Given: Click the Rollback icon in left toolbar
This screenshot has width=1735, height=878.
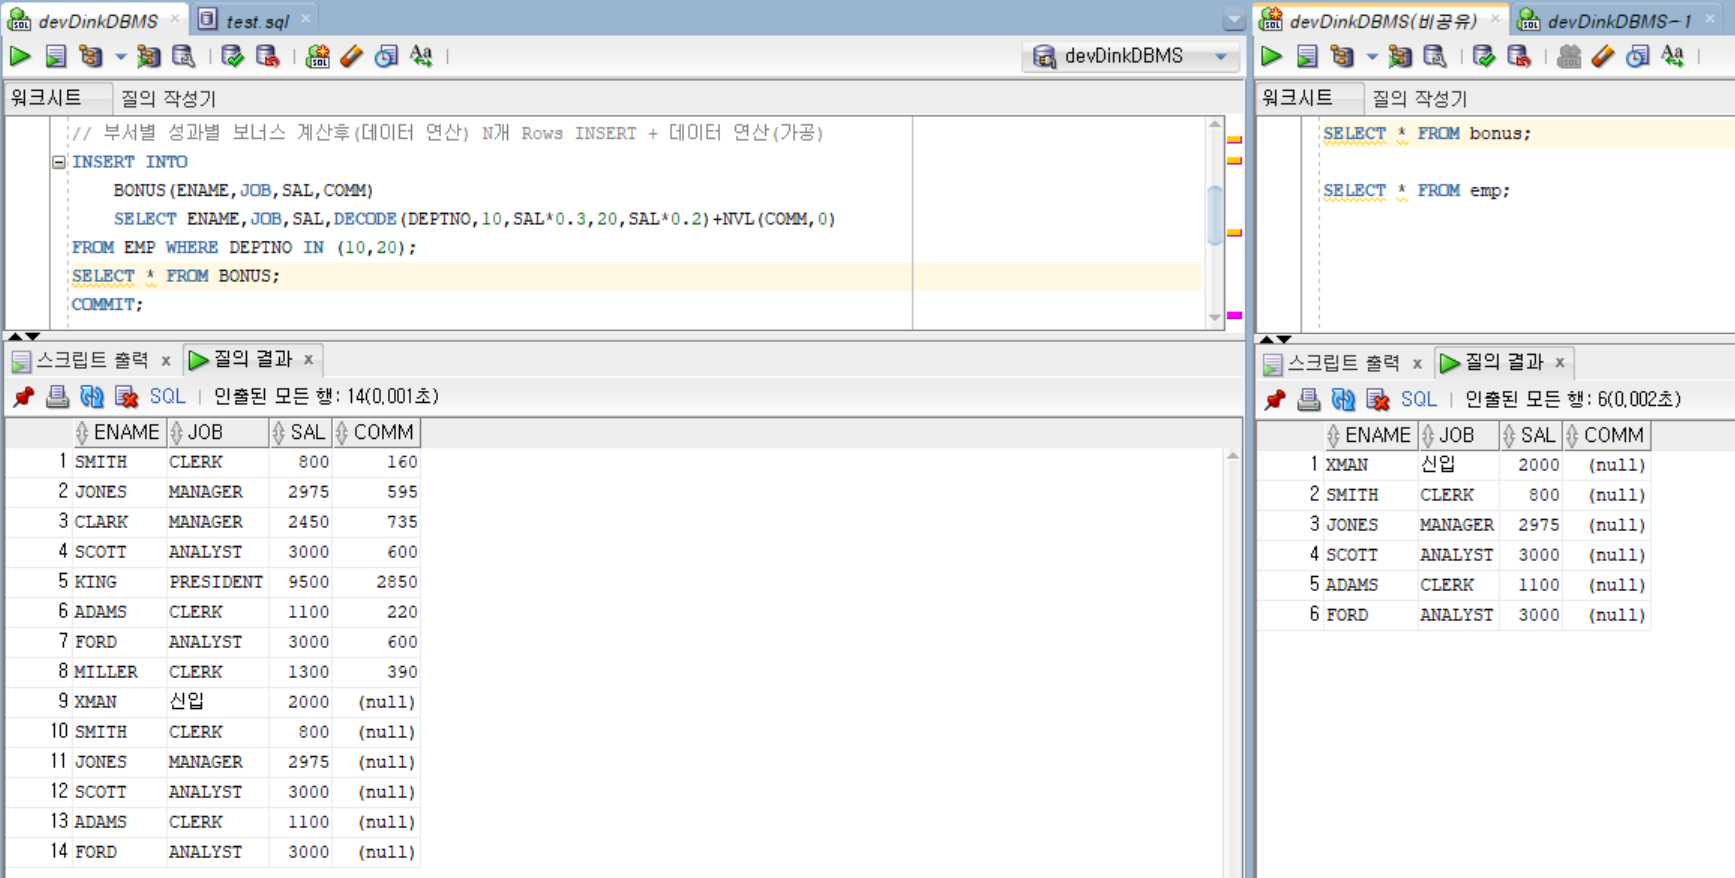Looking at the screenshot, I should 267,56.
